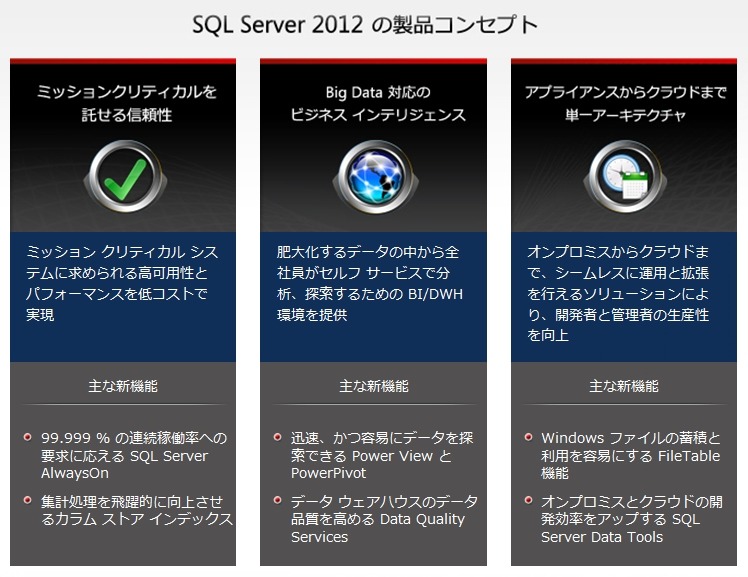Click red bullet beside "迅速、かつ容易に" item

pos(278,437)
